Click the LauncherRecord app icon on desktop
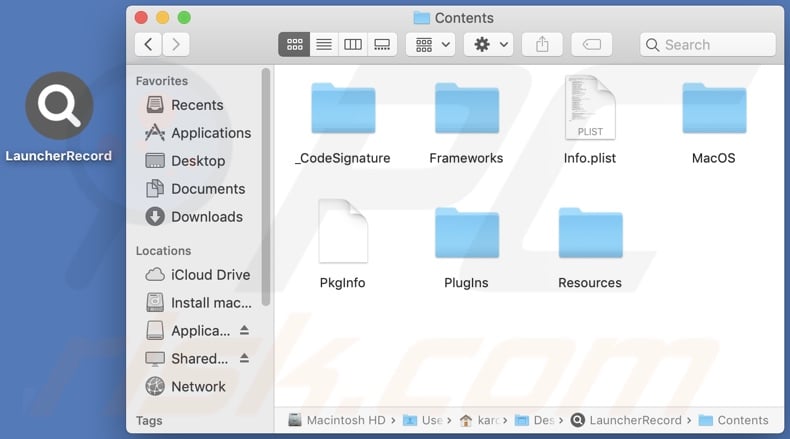The image size is (790, 439). pyautogui.click(x=59, y=105)
